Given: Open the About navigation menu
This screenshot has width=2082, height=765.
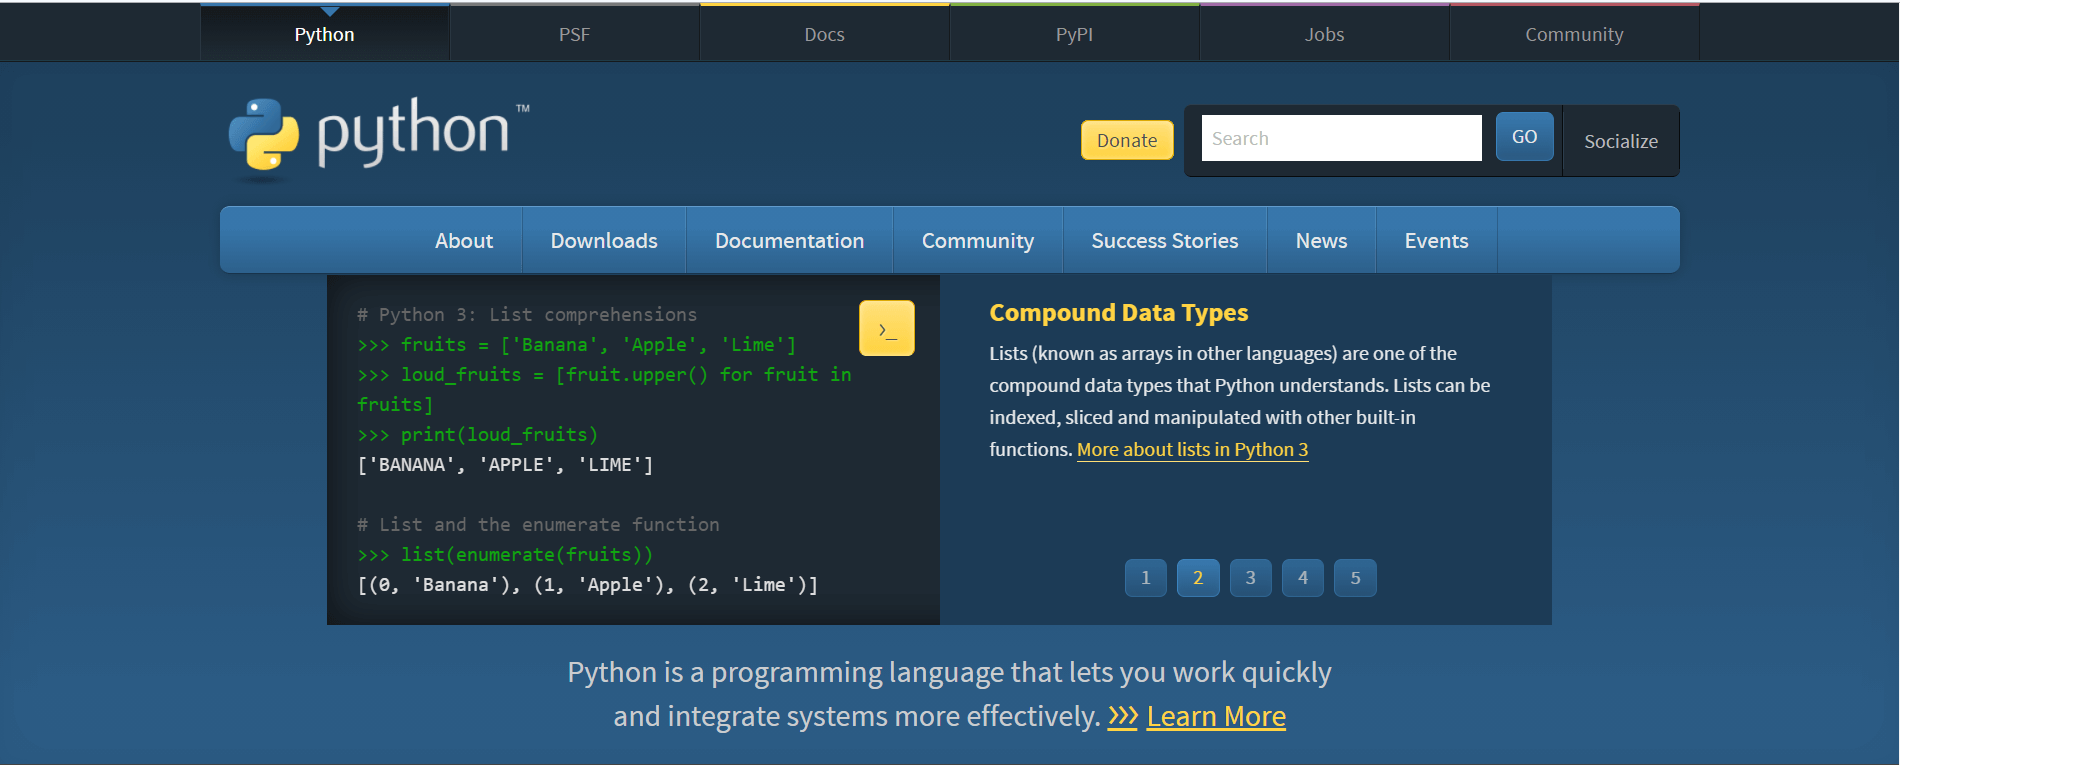Looking at the screenshot, I should 464,240.
